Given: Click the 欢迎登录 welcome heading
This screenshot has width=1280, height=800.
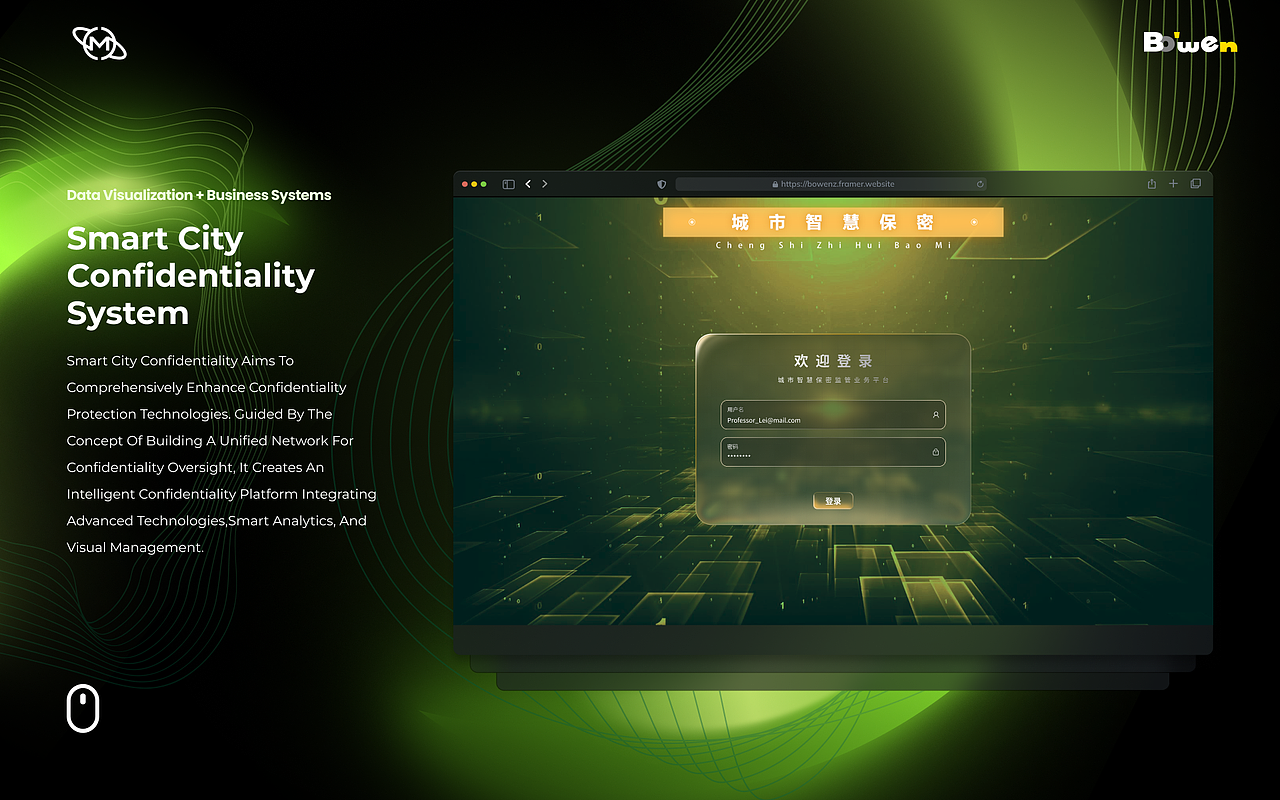Looking at the screenshot, I should 833,361.
